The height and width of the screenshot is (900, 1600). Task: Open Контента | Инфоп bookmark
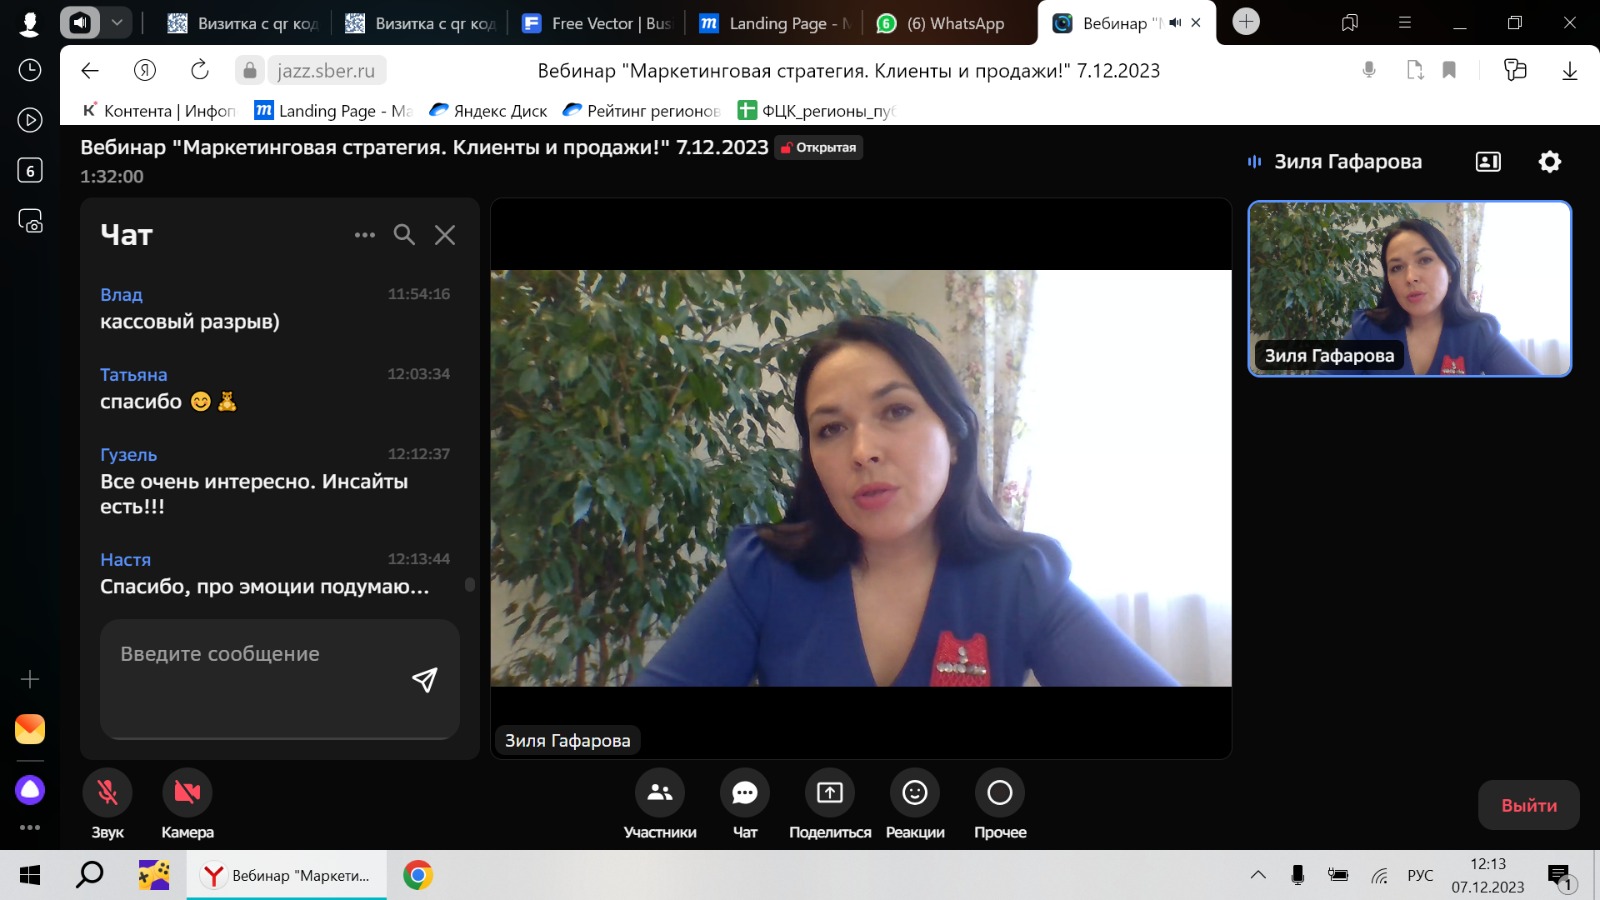tap(159, 110)
